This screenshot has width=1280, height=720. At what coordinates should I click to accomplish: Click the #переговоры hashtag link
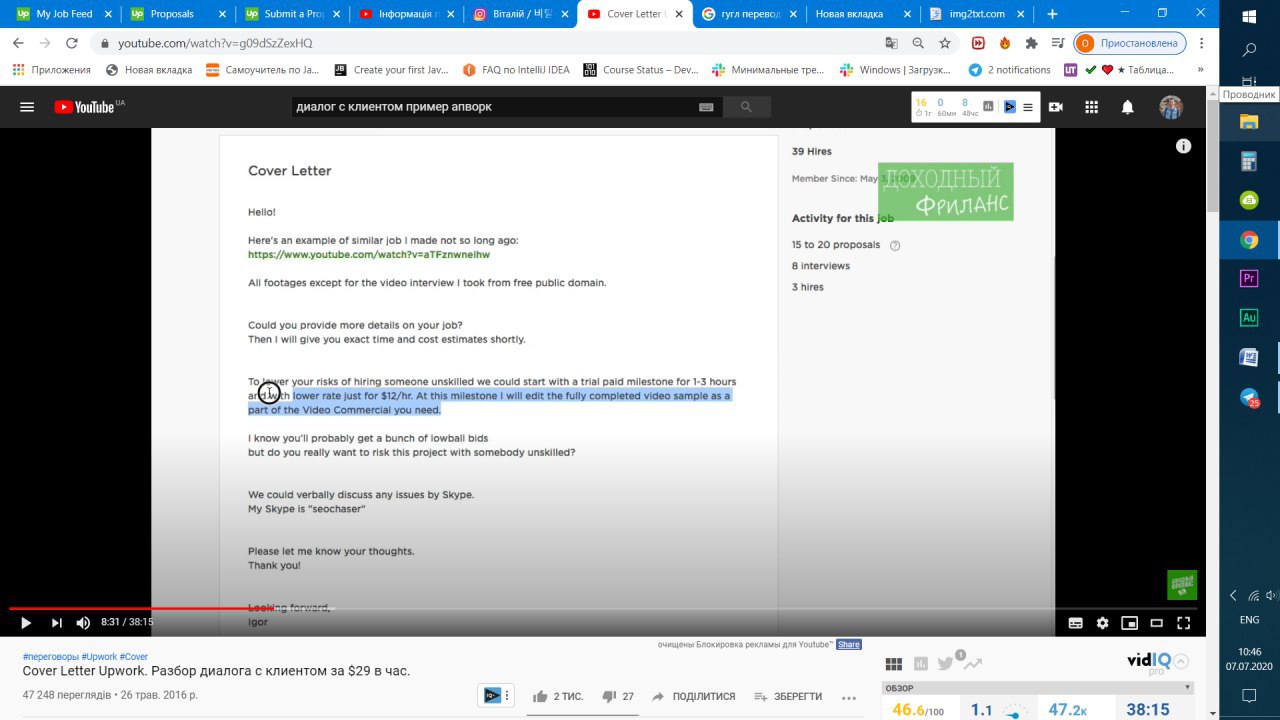tap(51, 657)
